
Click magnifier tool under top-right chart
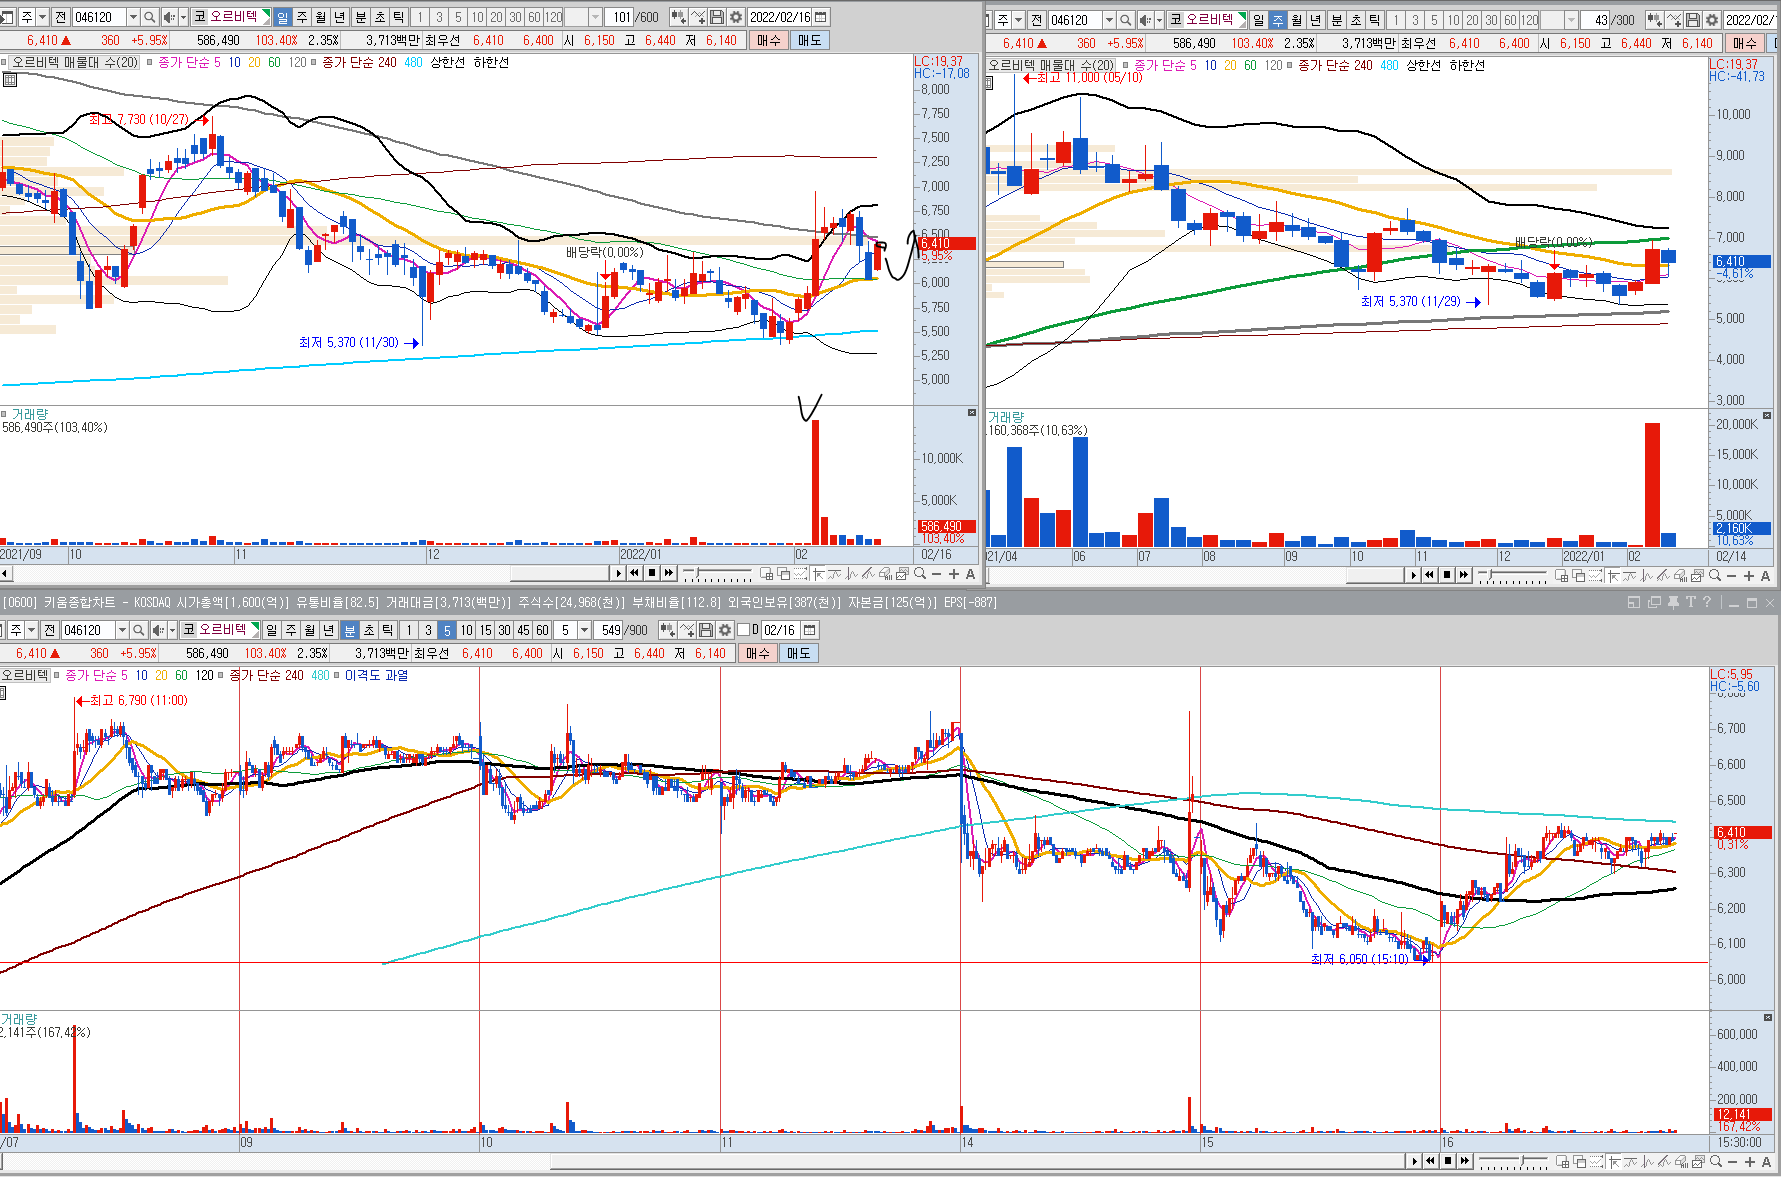pos(1714,576)
